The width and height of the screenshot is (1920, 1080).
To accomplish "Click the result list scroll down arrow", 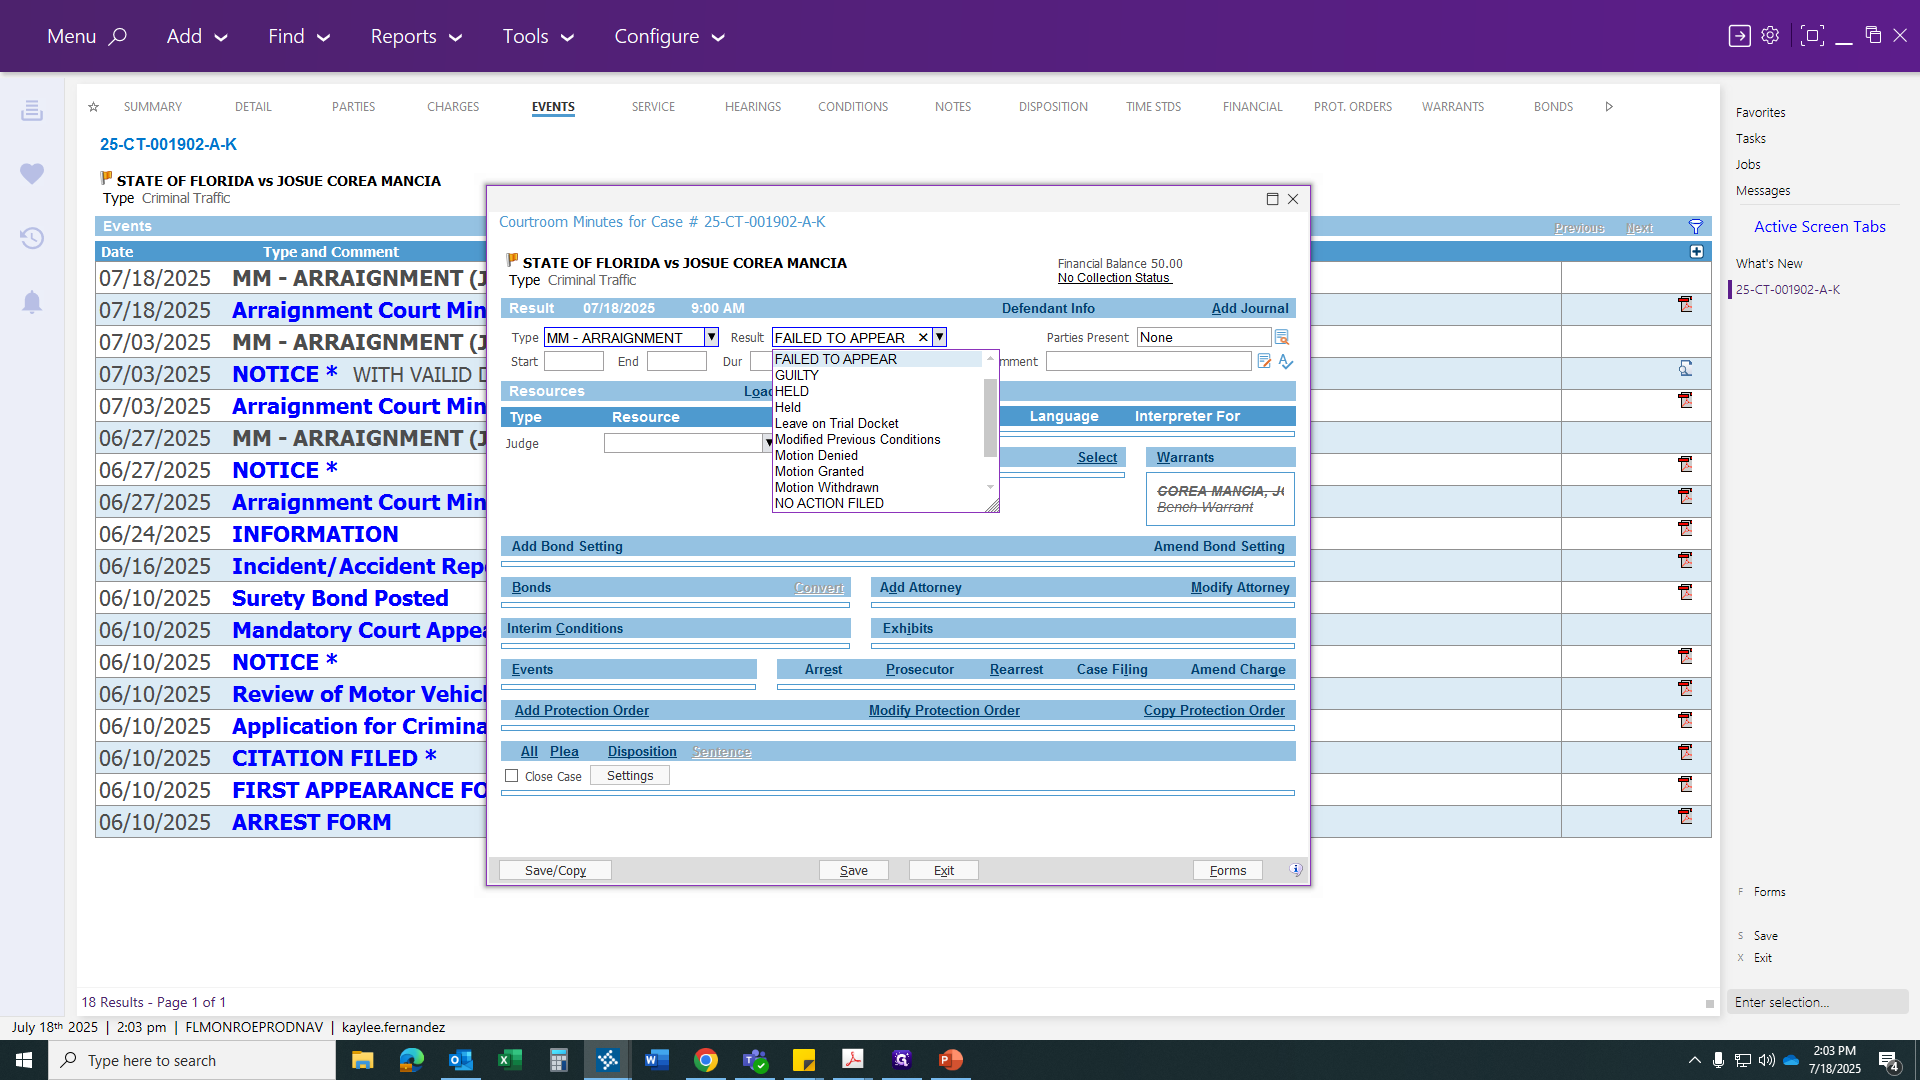I will click(x=990, y=488).
